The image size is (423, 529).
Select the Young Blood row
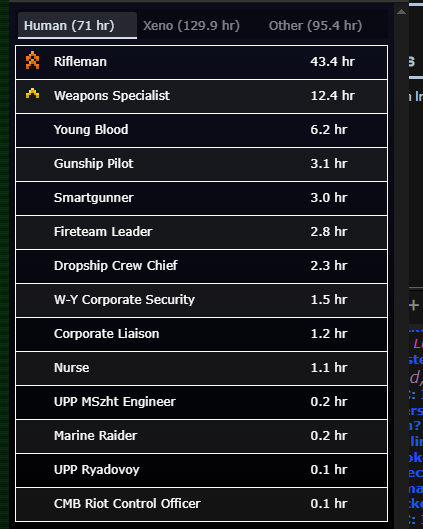[x=201, y=131]
